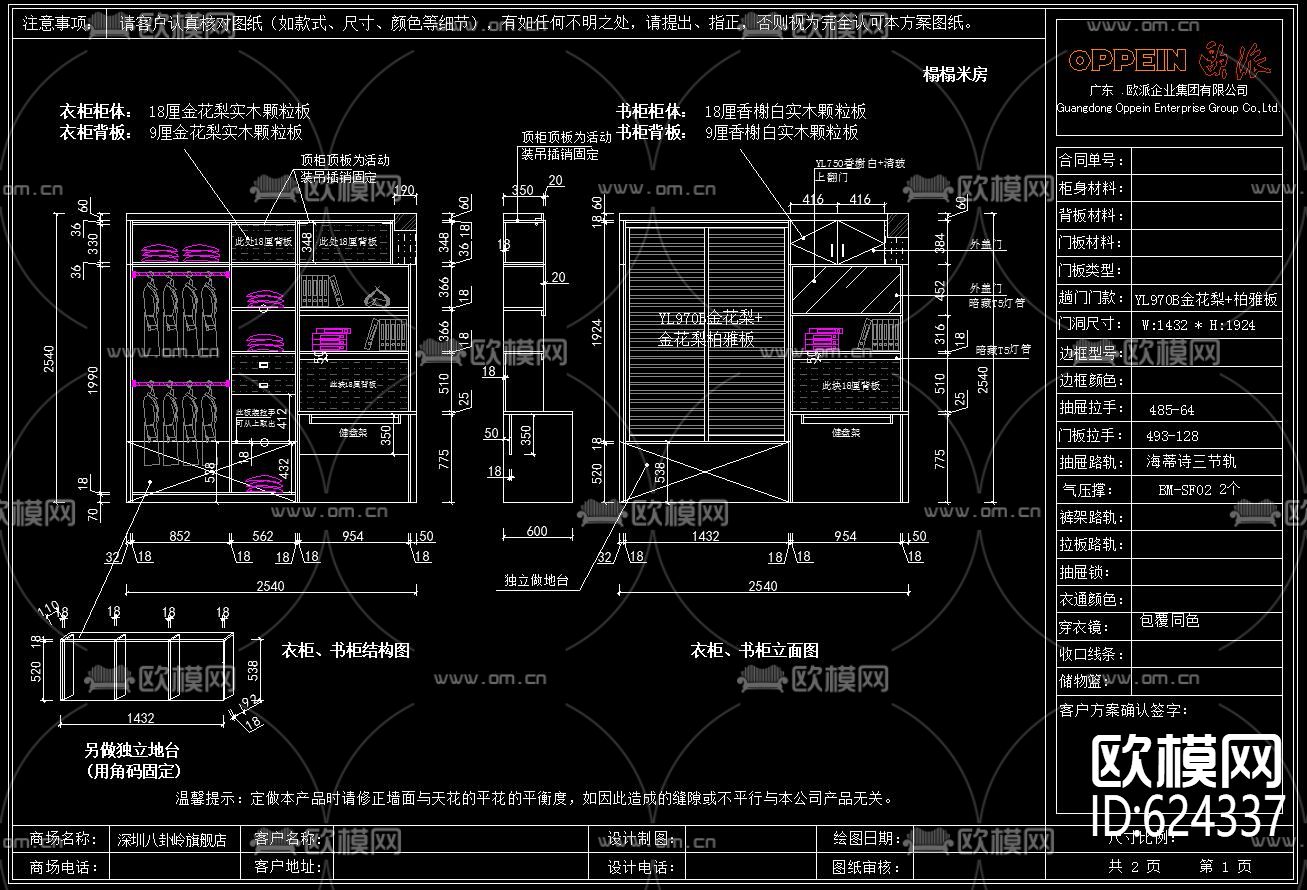Click the '抽屉拉手:' field label
1307x890 pixels.
(1092, 408)
